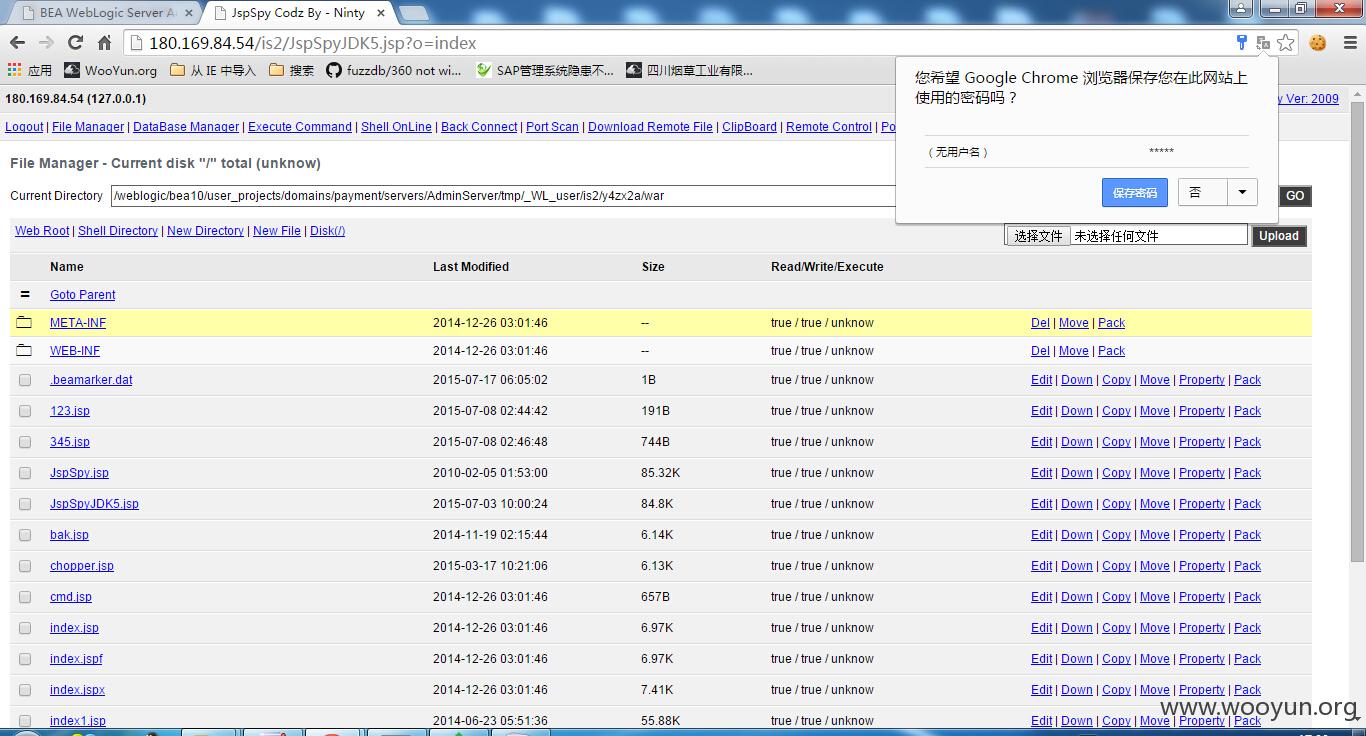Click the parent directory equals icon

point(25,295)
